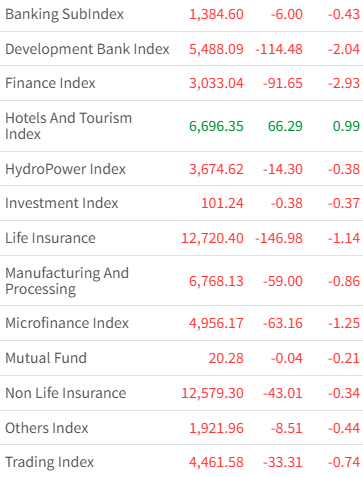Click Life Insurance value 12,720.40
The height and width of the screenshot is (477, 363).
click(213, 238)
